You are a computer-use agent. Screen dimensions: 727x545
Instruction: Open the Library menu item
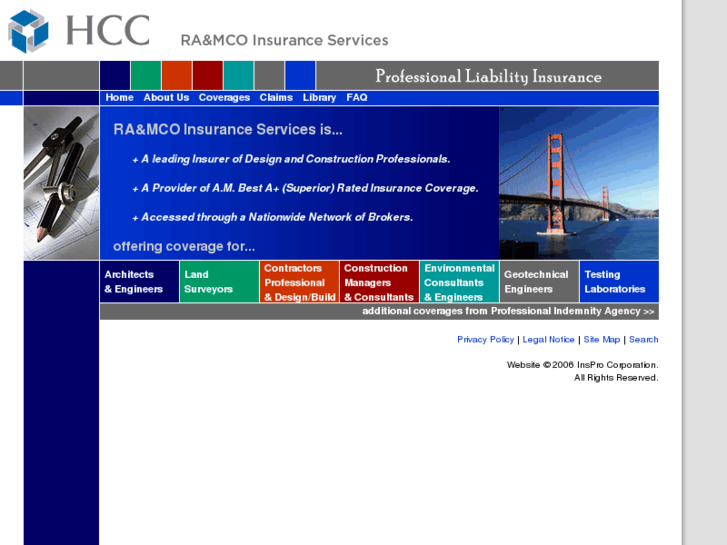319,97
